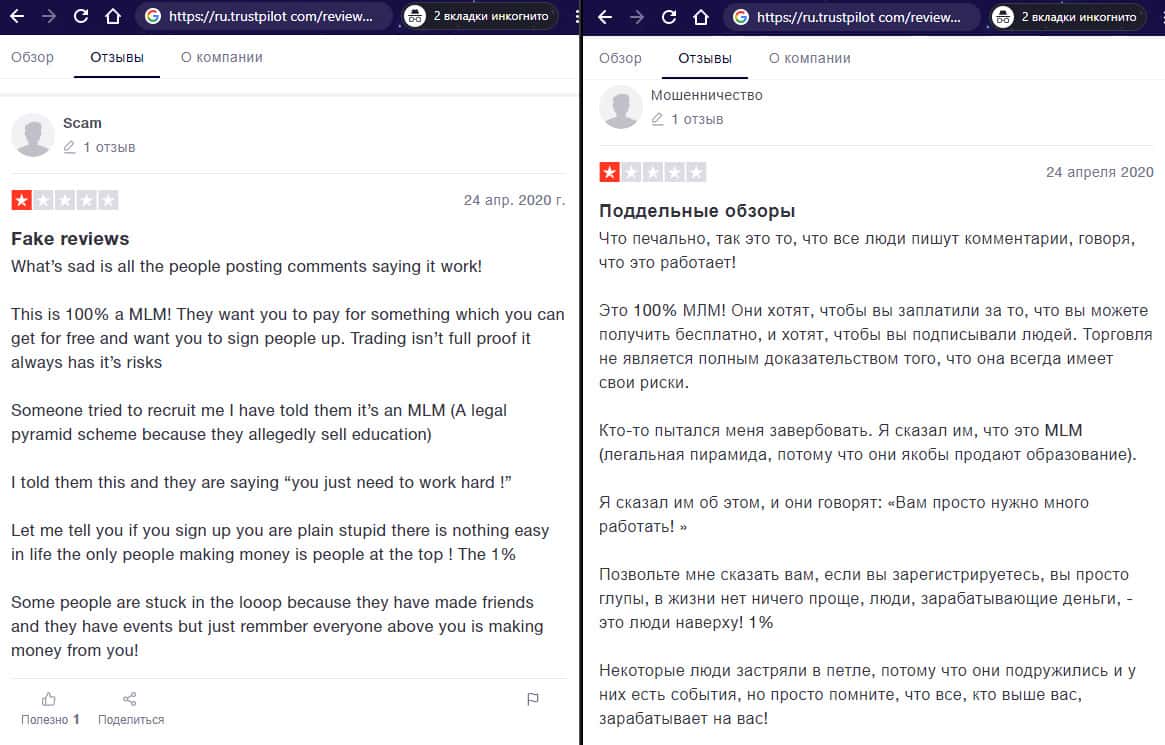The image size is (1165, 745).
Task: Click the home icon in the left browser
Action: (114, 16)
